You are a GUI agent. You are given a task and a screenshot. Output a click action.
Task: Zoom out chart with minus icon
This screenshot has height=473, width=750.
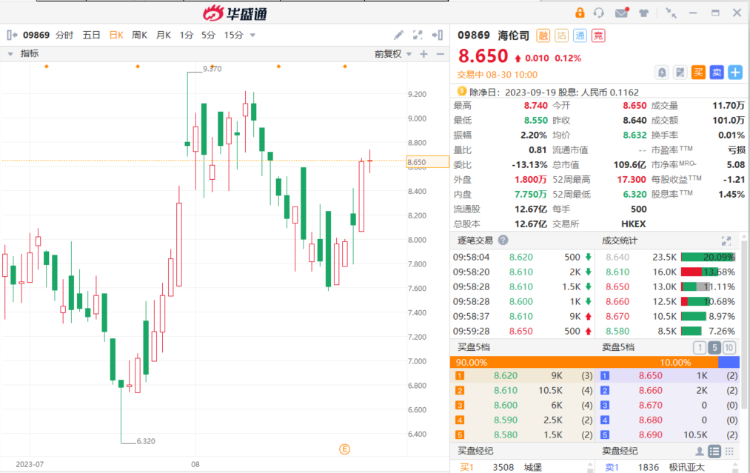point(441,54)
